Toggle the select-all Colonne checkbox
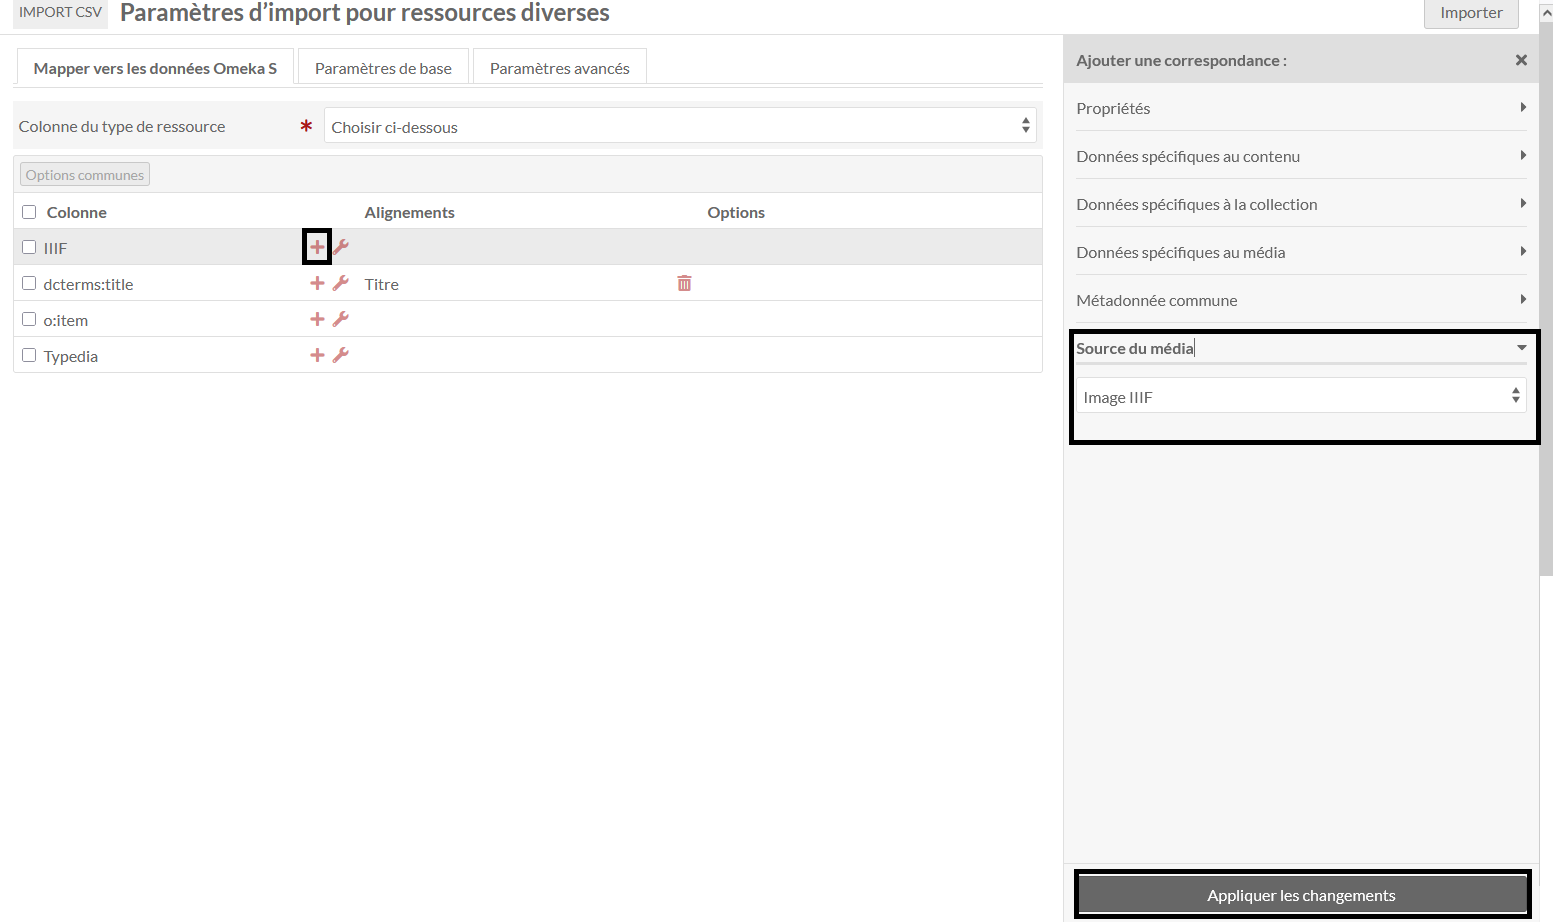The height and width of the screenshot is (922, 1553). [x=29, y=212]
